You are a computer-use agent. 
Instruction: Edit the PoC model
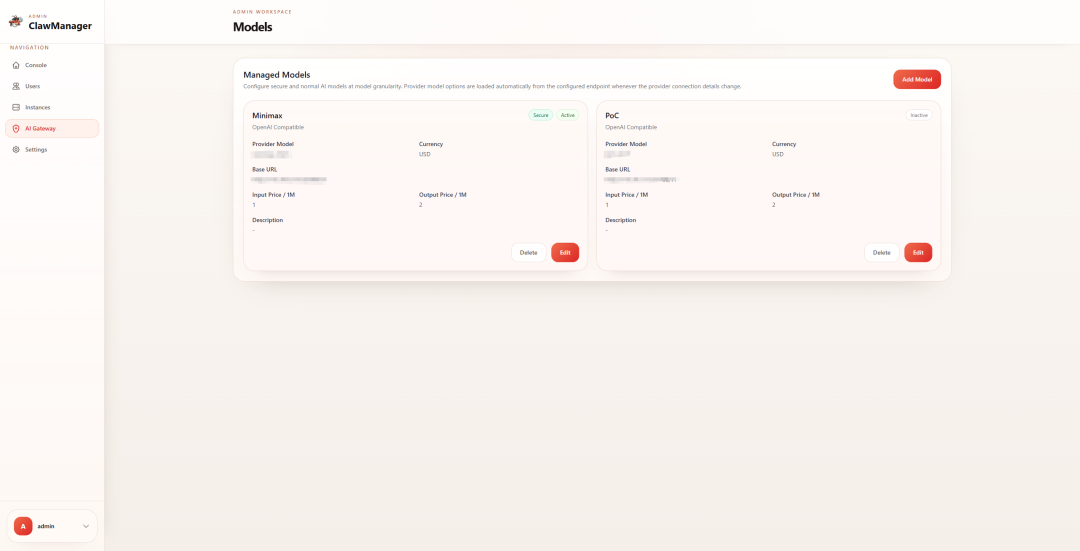918,252
